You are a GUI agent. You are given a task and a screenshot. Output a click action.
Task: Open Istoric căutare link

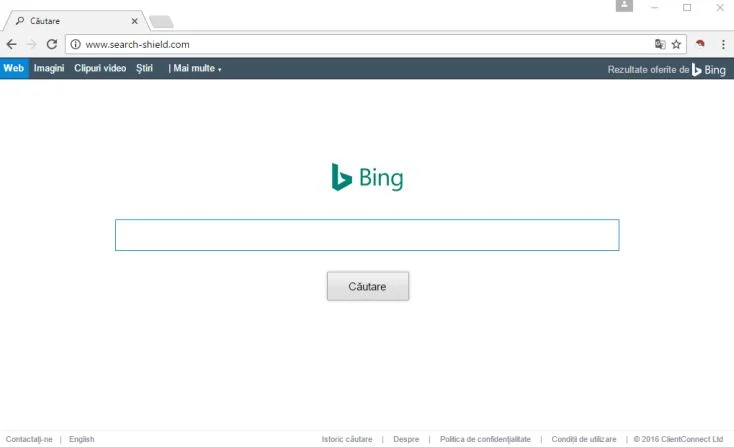[x=347, y=439]
